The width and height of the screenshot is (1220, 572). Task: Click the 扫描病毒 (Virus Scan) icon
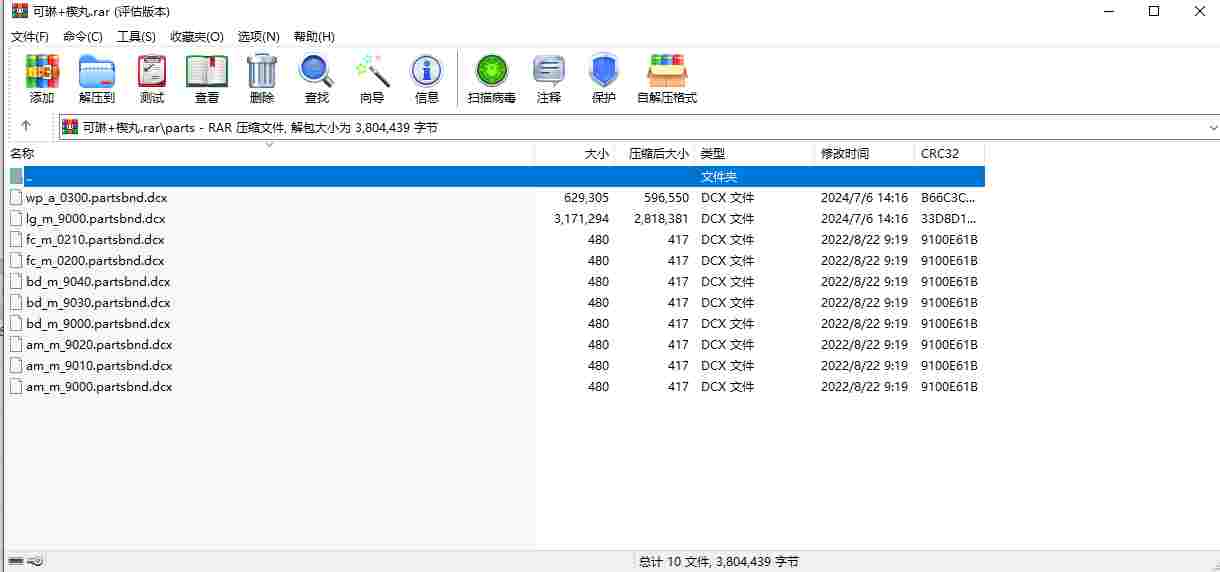point(492,71)
